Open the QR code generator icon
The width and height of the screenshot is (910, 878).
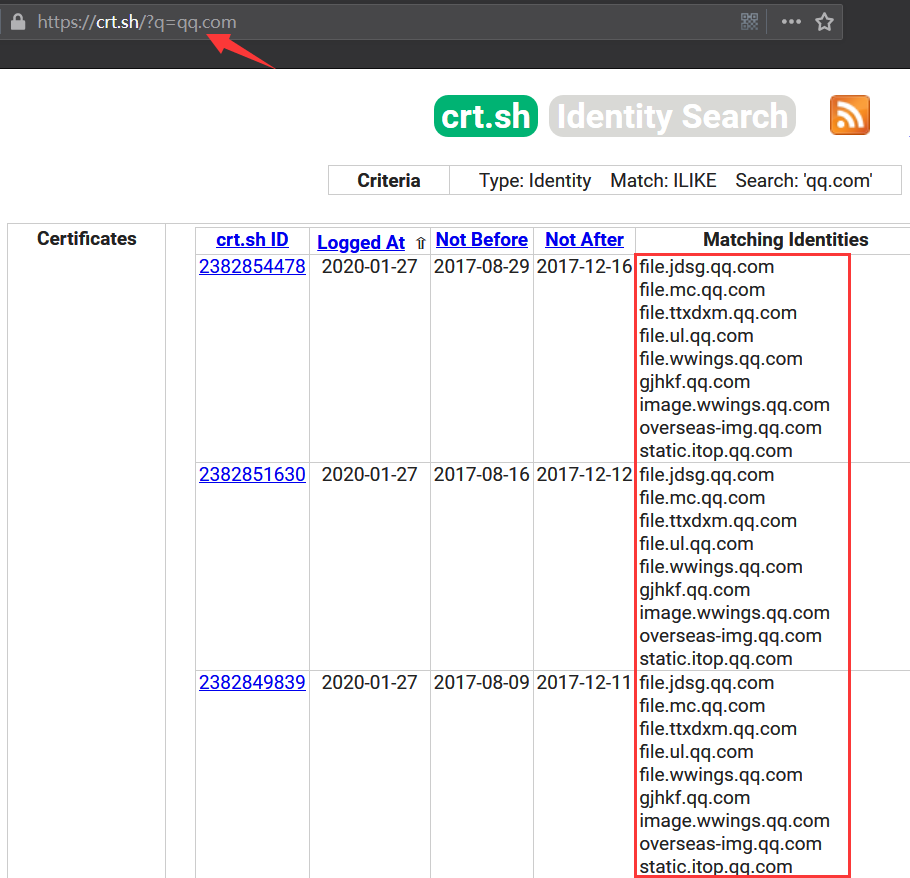click(x=749, y=22)
